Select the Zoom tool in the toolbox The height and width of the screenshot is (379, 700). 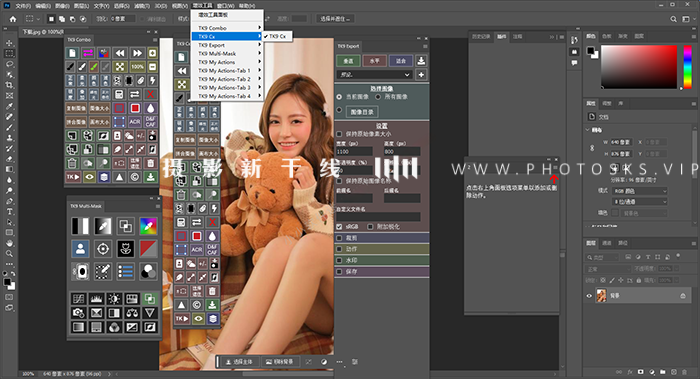click(9, 254)
